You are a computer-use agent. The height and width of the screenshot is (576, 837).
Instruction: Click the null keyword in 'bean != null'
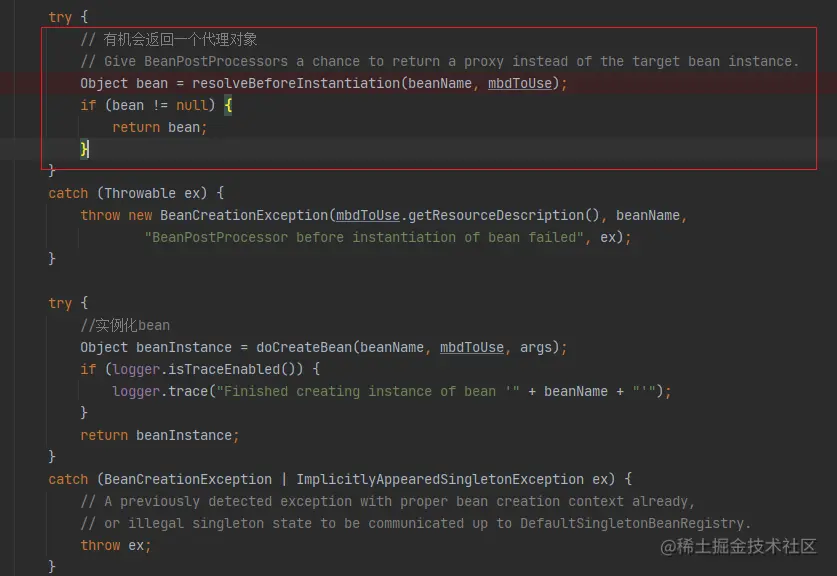click(x=192, y=106)
